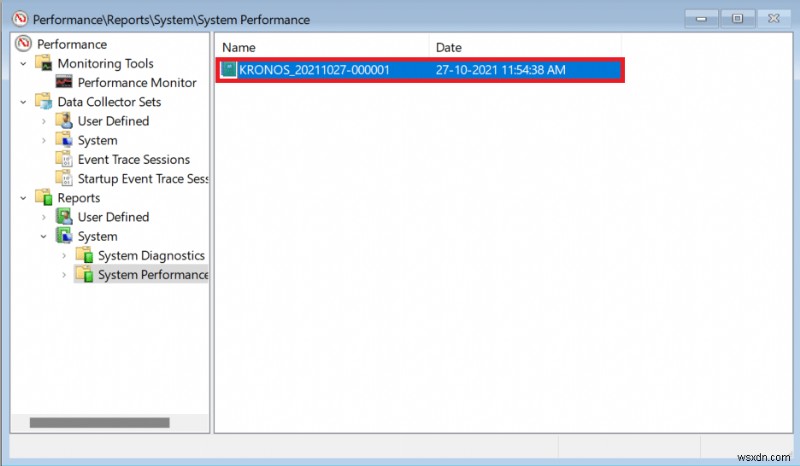Click the Event Trace Sessions icon
Viewport: 800px width, 466px height.
[64, 159]
